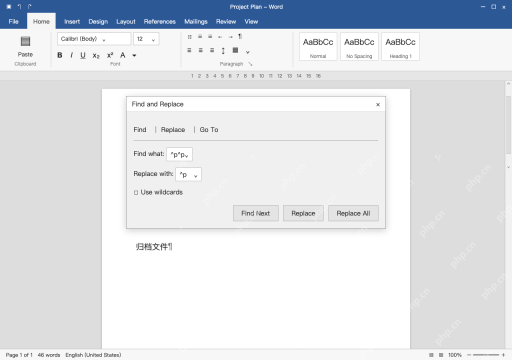Click into the Find what field
Viewport: 512px width, 360px height.
(179, 154)
